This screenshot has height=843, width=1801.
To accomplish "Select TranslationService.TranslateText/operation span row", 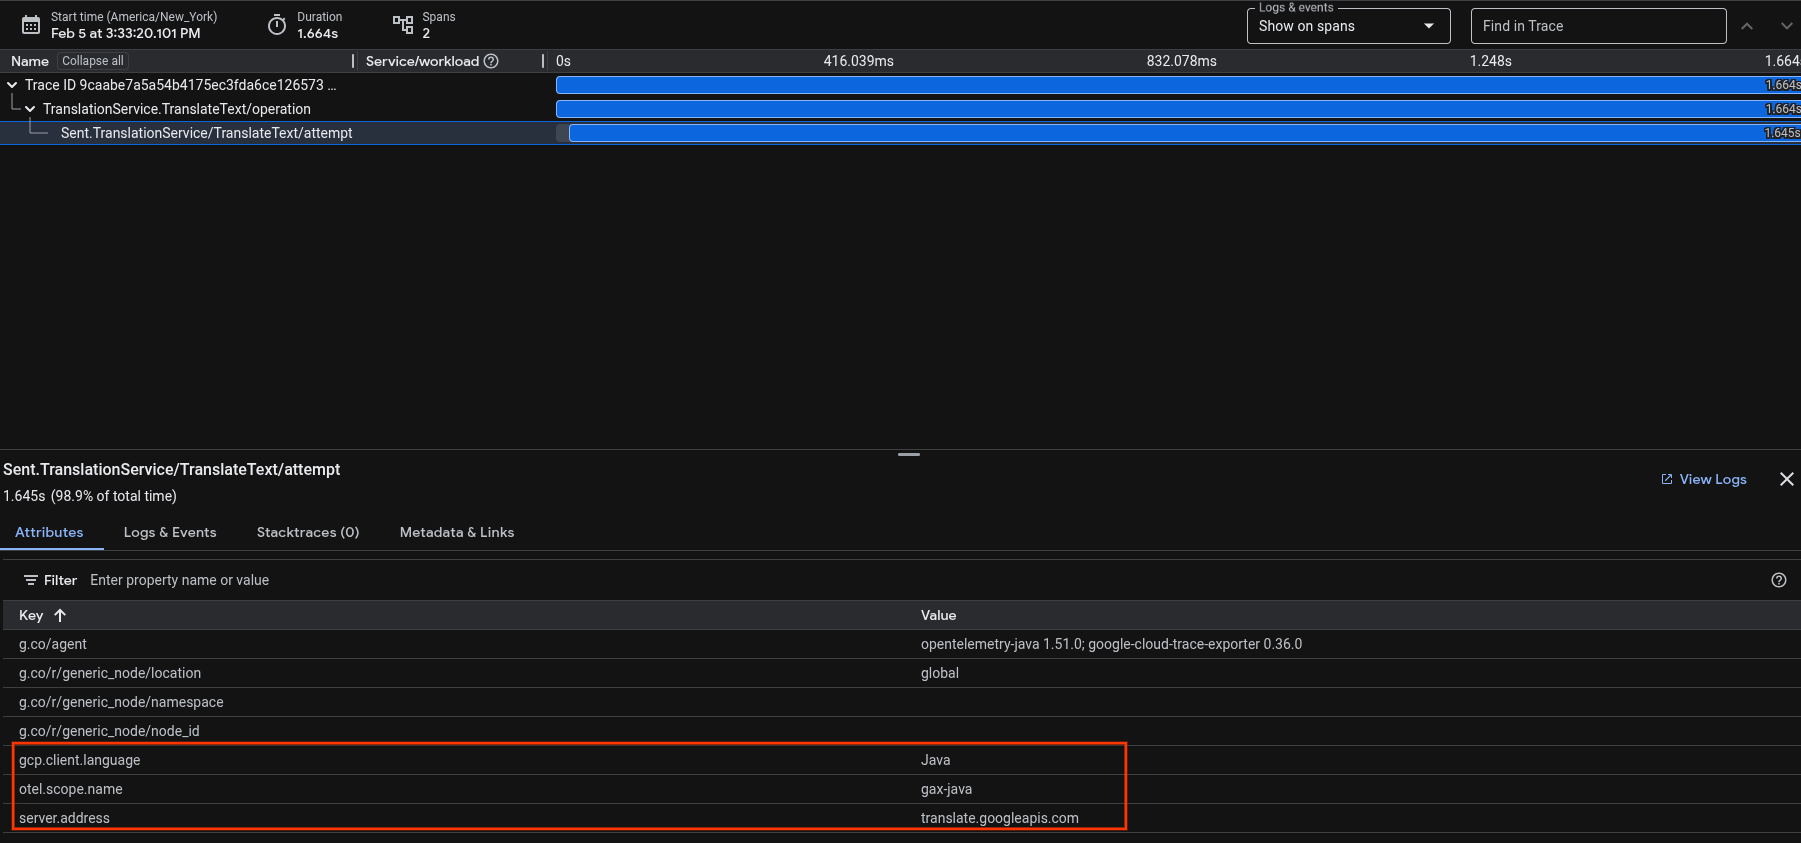I will [x=177, y=109].
